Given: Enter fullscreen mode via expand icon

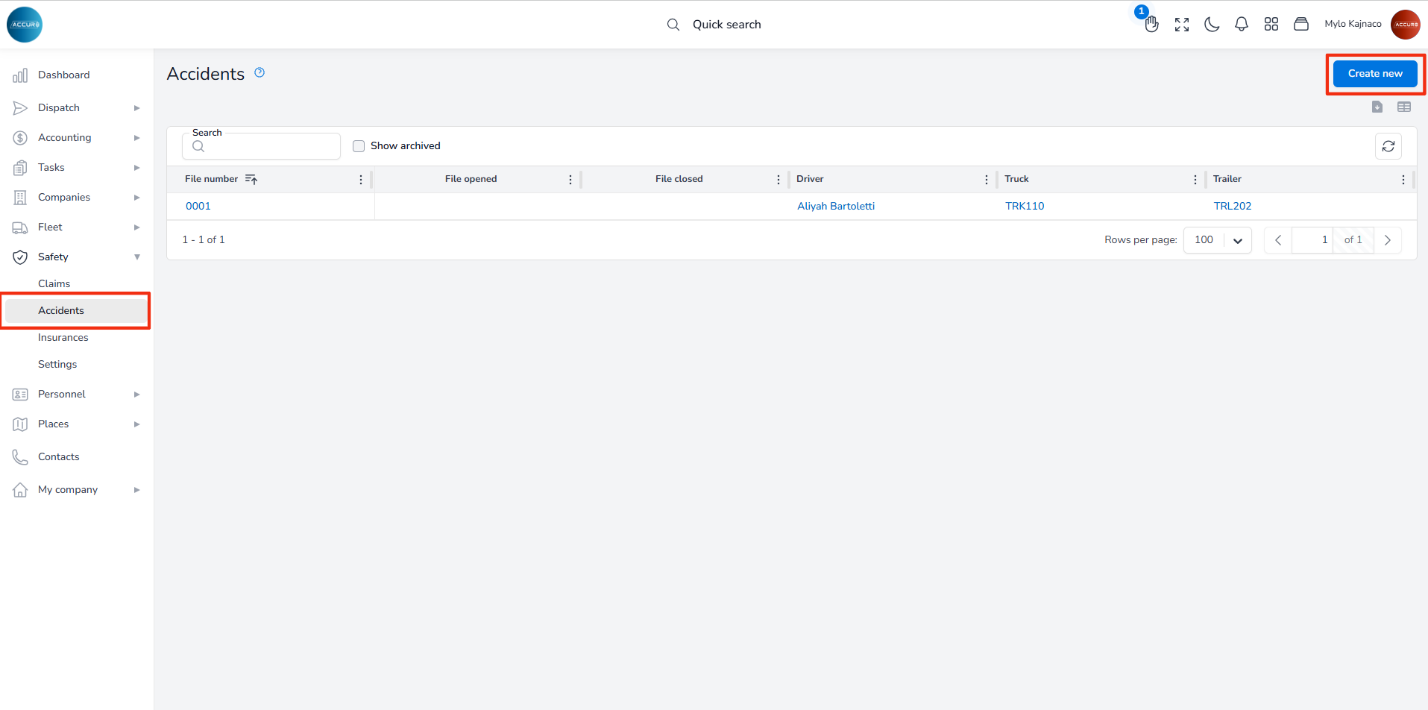Looking at the screenshot, I should coord(1181,24).
